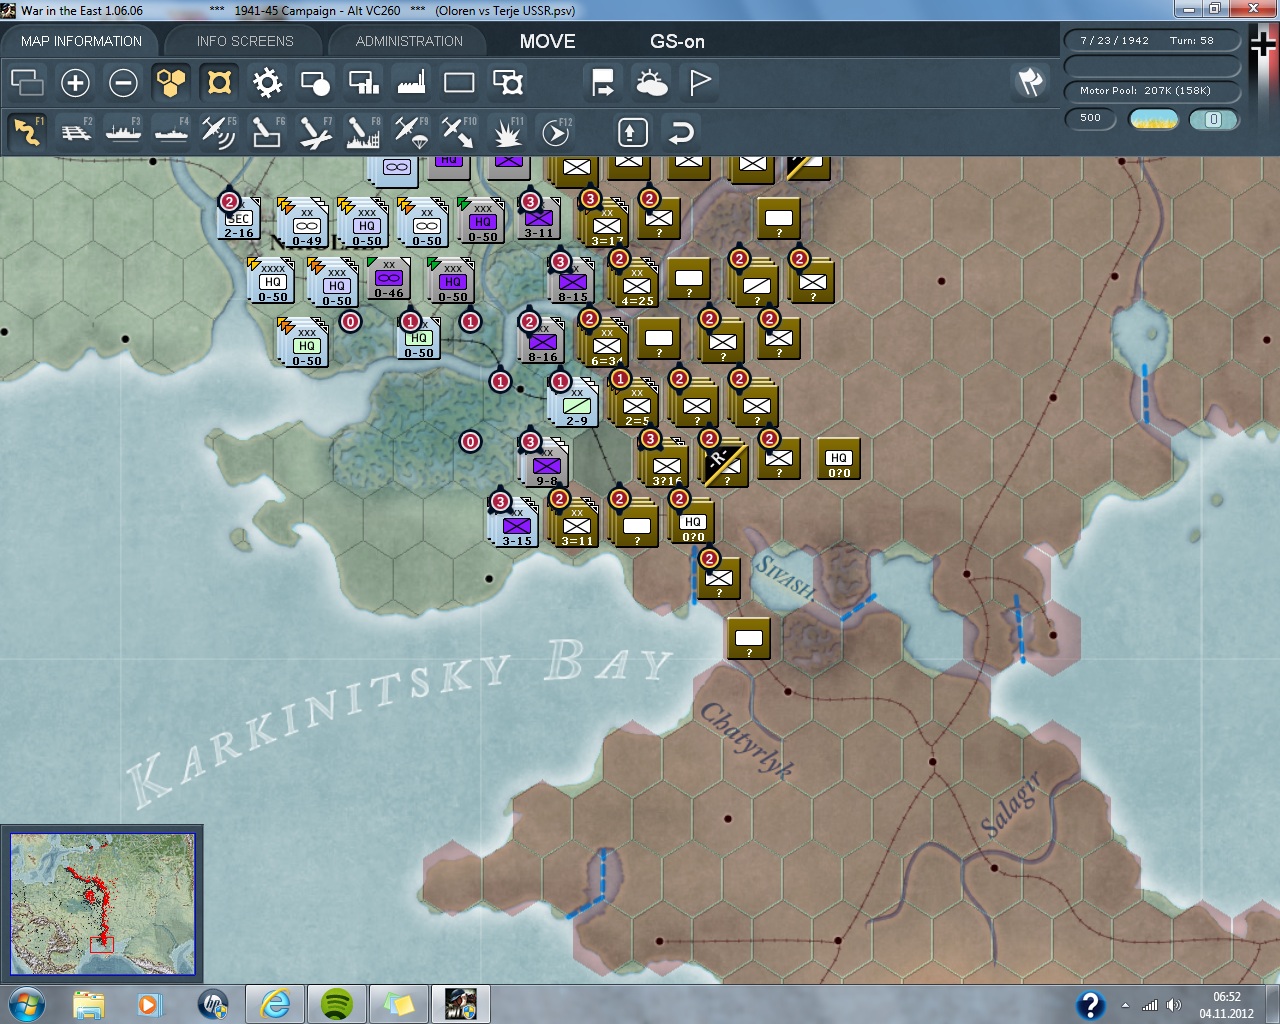
Task: Select the F5 air recon mode
Action: point(219,132)
